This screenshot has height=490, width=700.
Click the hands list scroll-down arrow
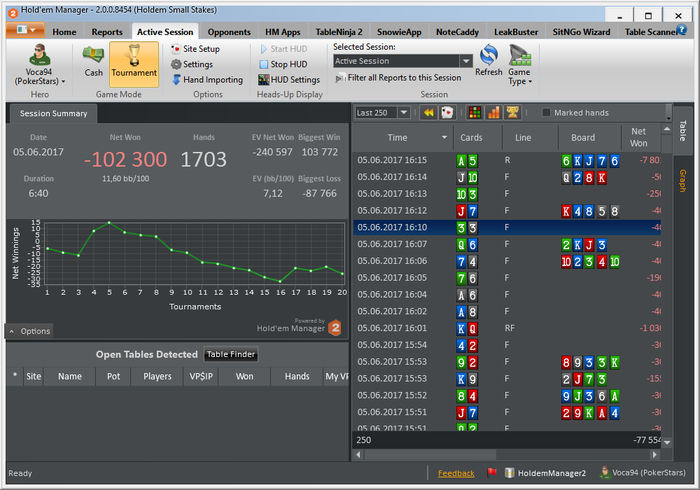click(x=667, y=443)
